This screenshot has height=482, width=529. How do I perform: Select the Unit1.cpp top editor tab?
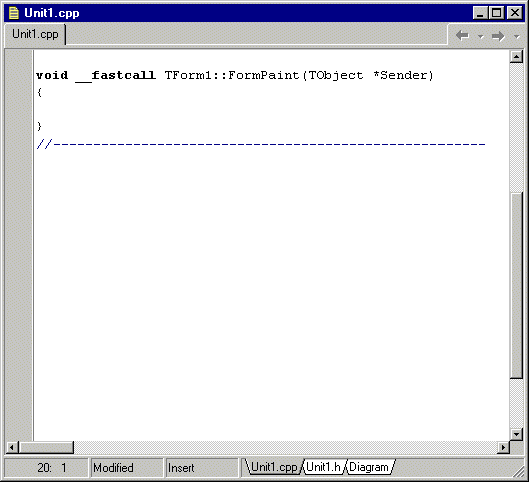tap(35, 34)
